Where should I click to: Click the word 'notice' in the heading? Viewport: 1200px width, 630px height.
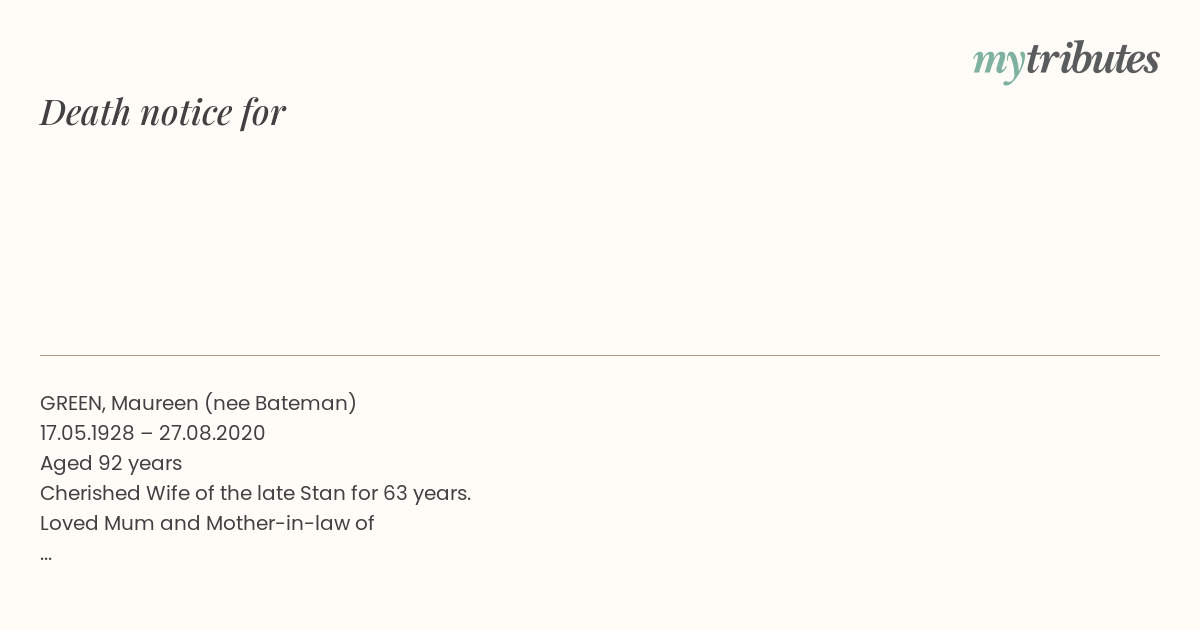(x=186, y=113)
